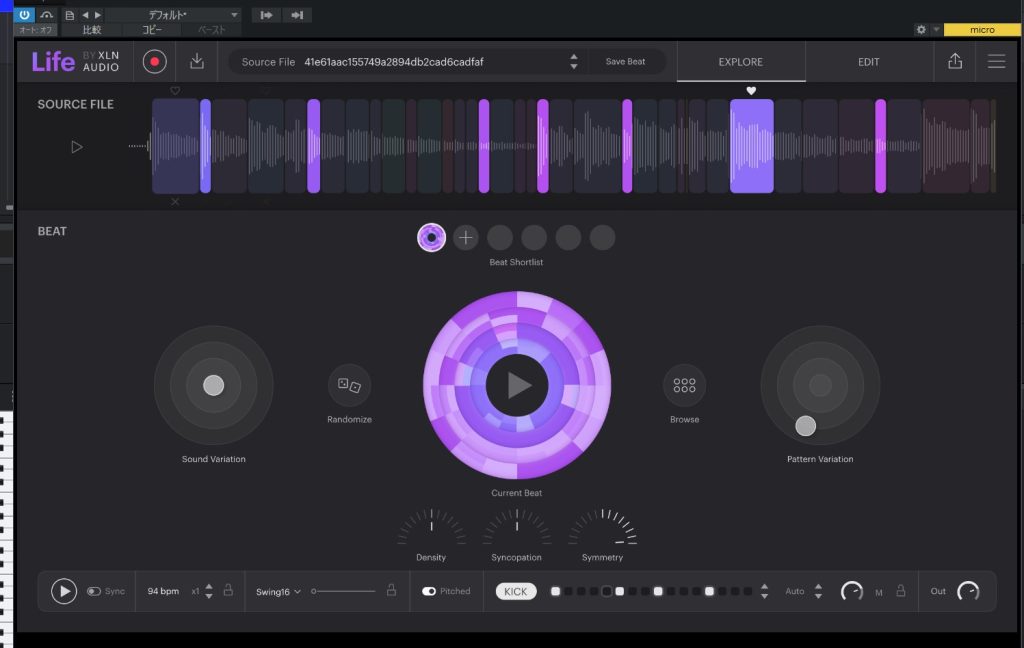Screen dimensions: 1024x648
Task: Click the lock icon next to tempo multiplier
Action: 228,591
